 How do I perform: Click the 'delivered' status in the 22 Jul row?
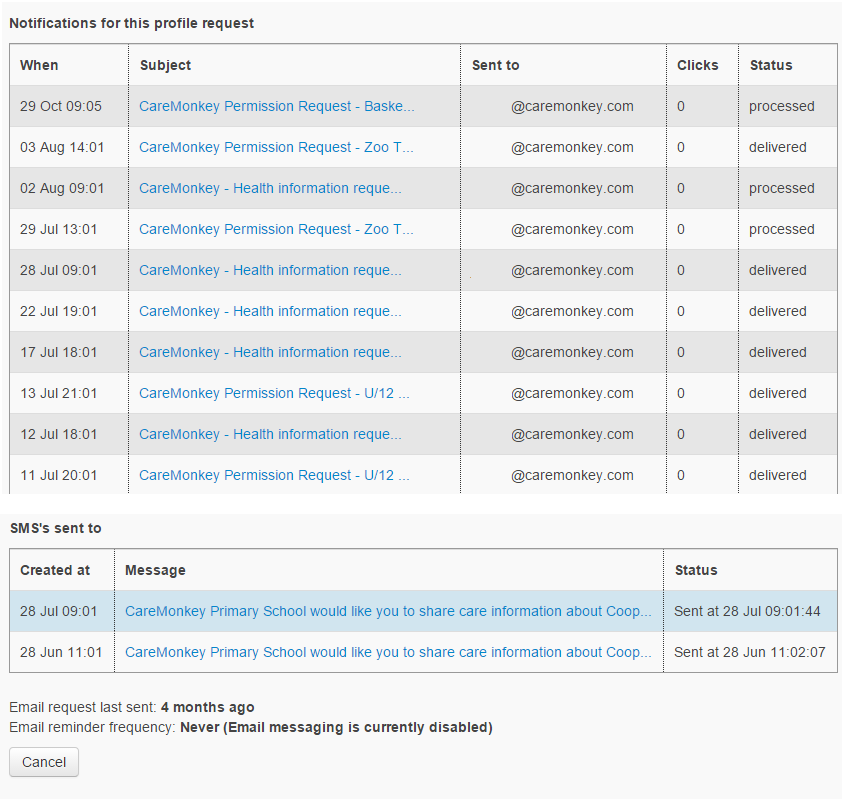coord(778,311)
